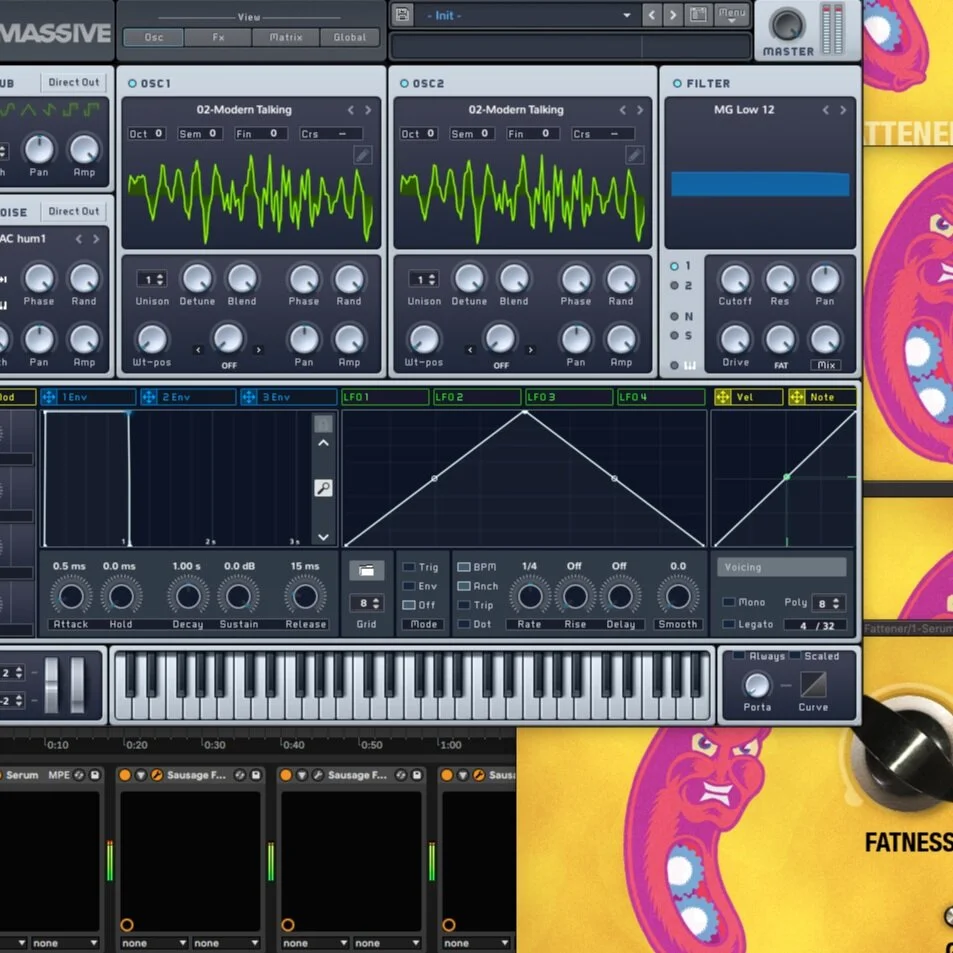The width and height of the screenshot is (953, 953).
Task: Click the envelope scroll down chevron
Action: 323,537
